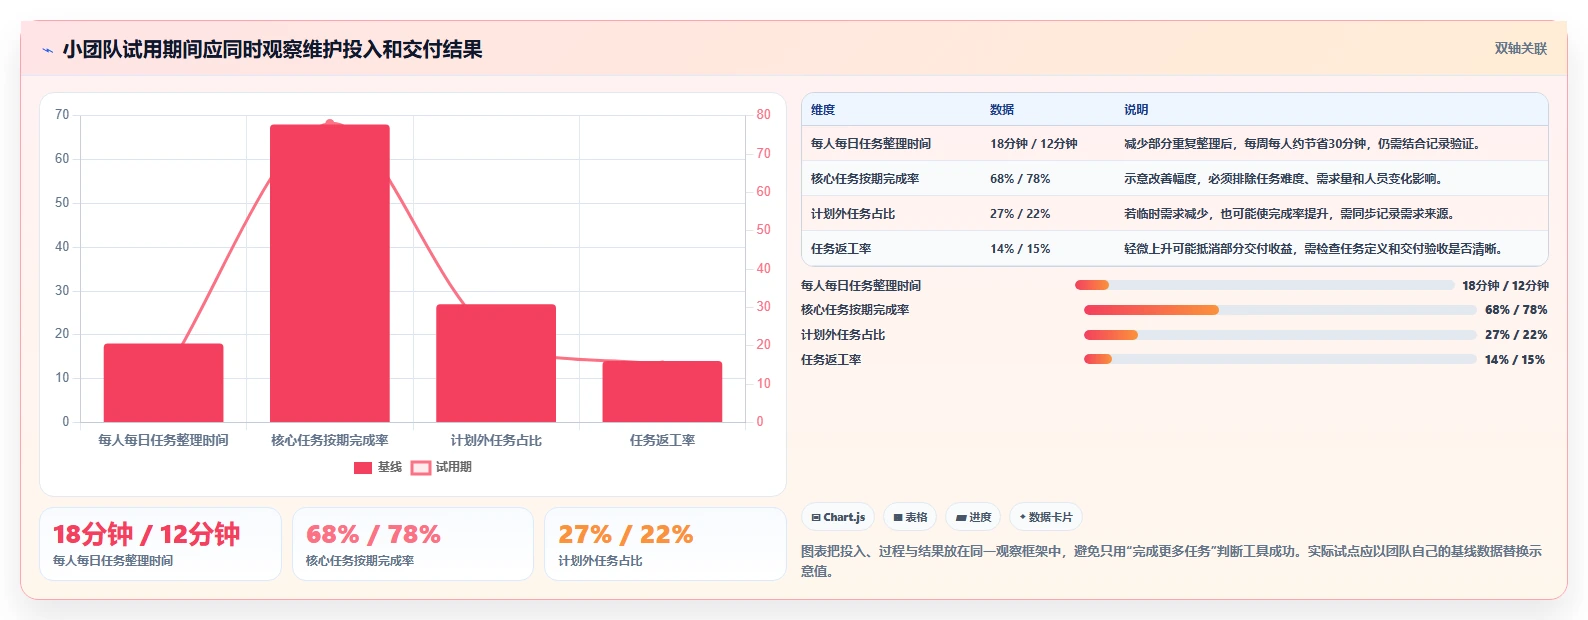Click table value 68% / 78%
Screen dimensions: 1588x620
[x=1020, y=179]
